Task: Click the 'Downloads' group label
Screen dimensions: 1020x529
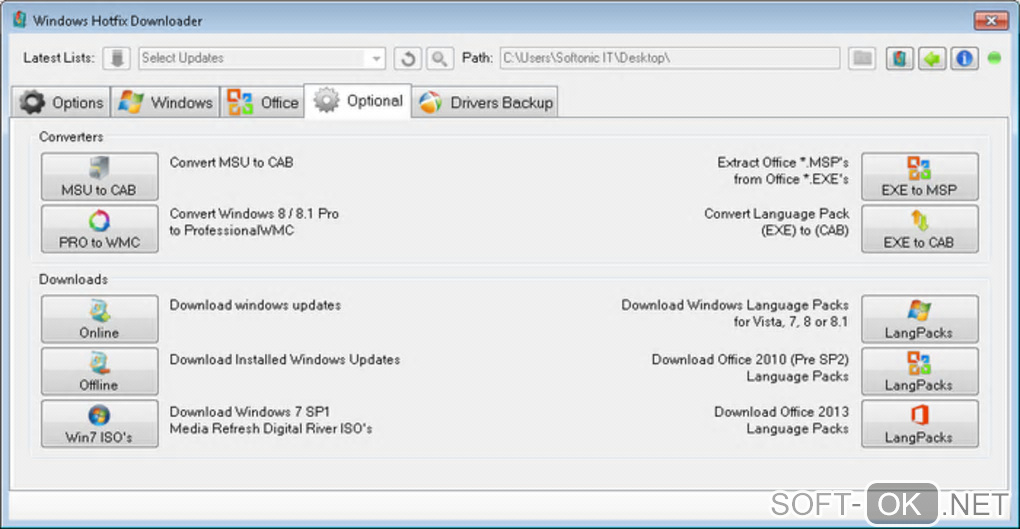Action: pos(73,279)
